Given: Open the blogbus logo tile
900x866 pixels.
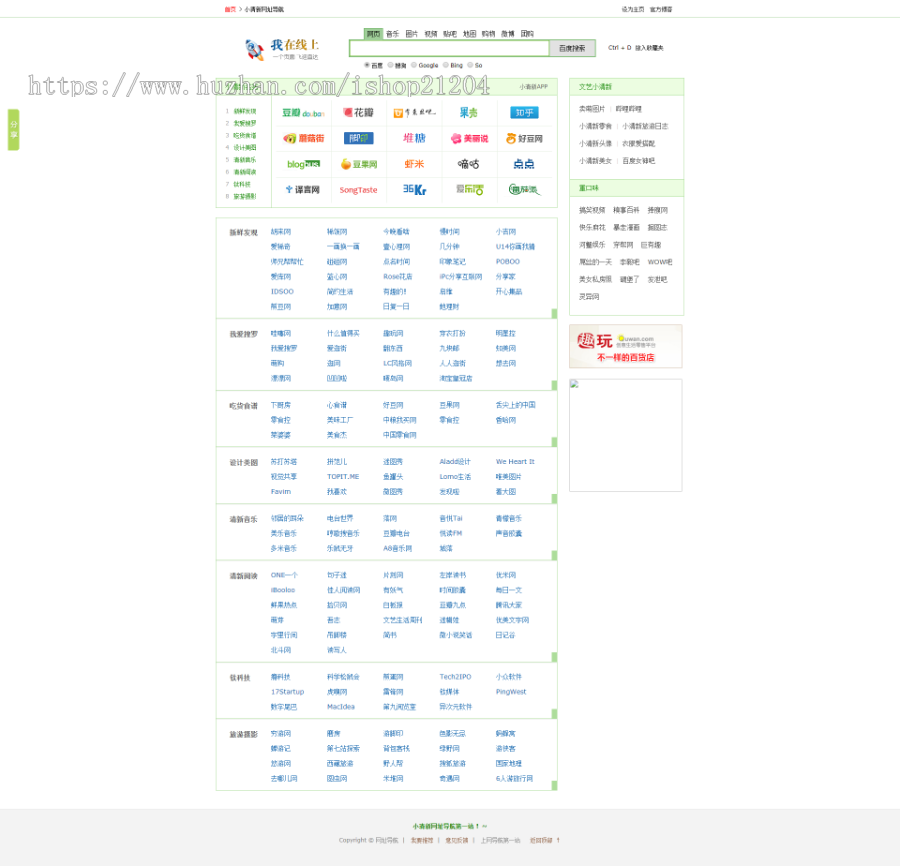Looking at the screenshot, I should click(x=304, y=164).
